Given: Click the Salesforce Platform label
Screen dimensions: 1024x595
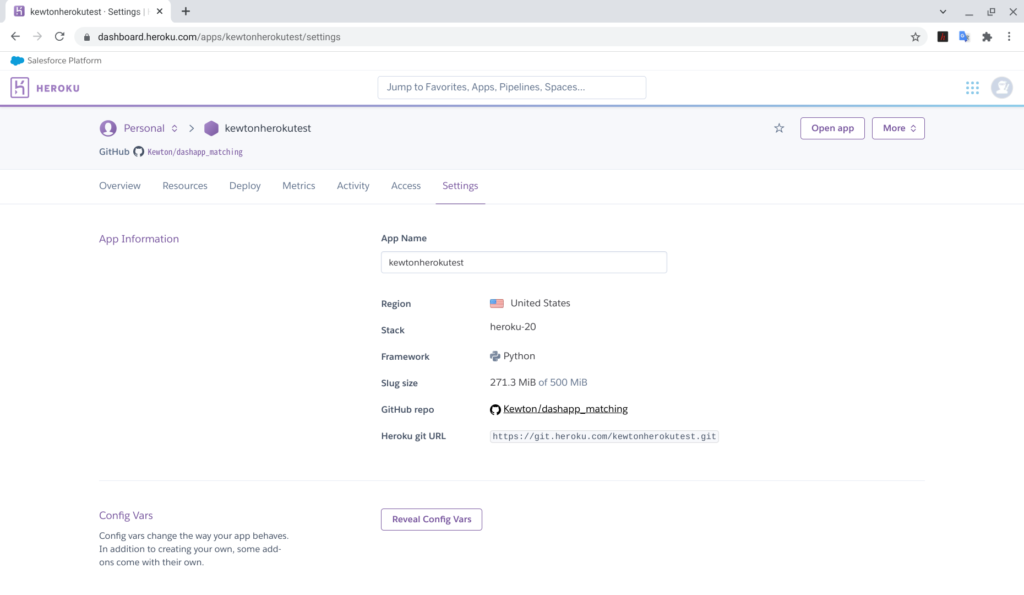Looking at the screenshot, I should (x=64, y=60).
